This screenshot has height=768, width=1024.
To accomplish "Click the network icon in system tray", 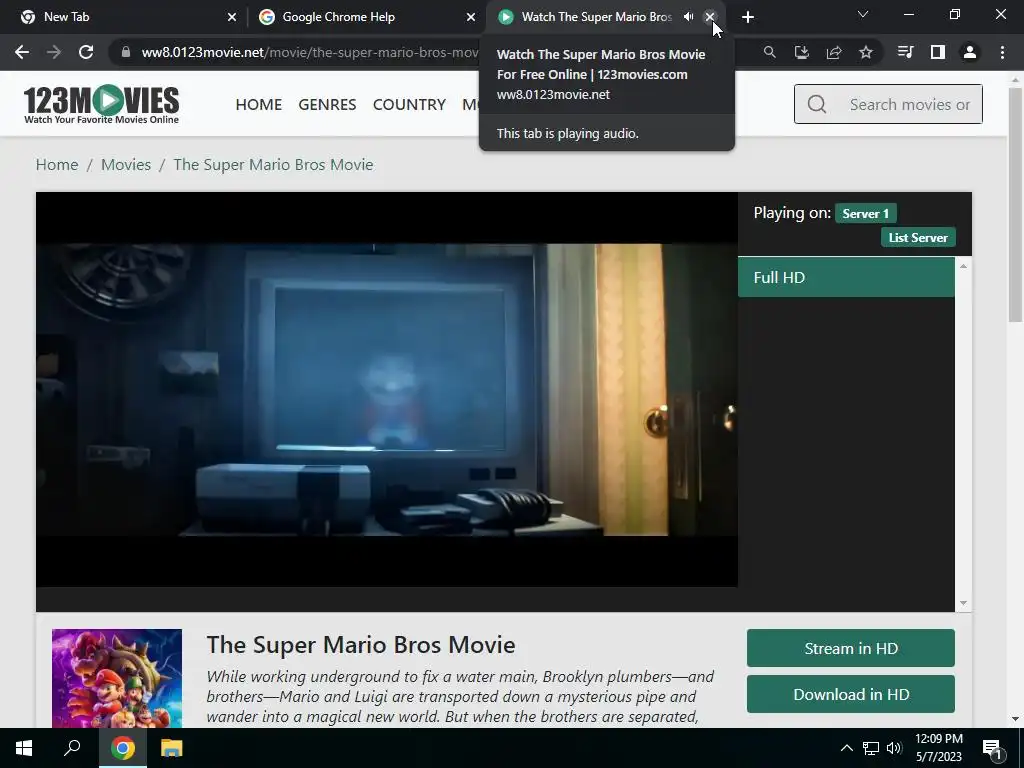I will 871,748.
